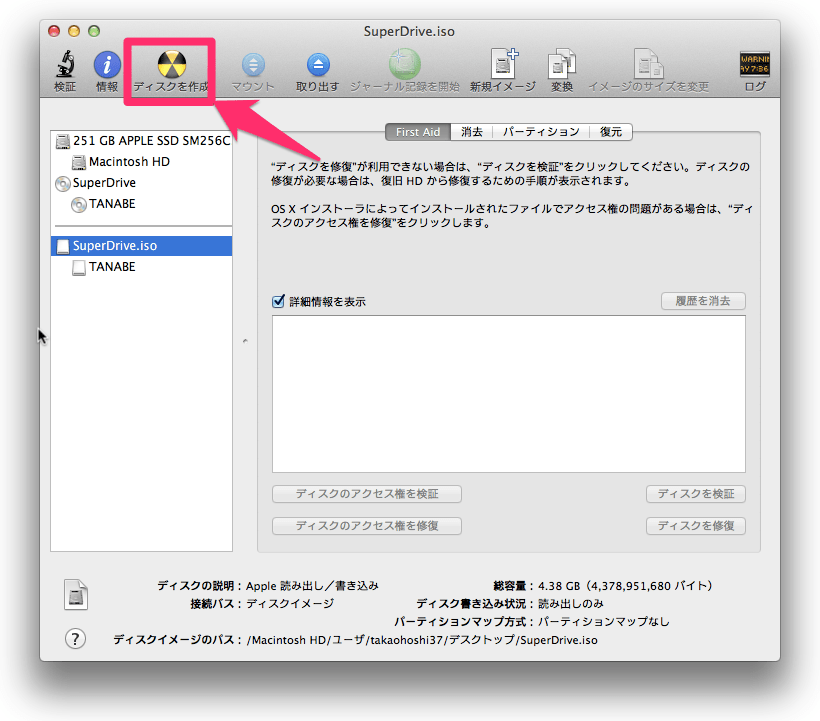Click the パーティションマップなし value
This screenshot has width=820, height=721.
click(603, 622)
